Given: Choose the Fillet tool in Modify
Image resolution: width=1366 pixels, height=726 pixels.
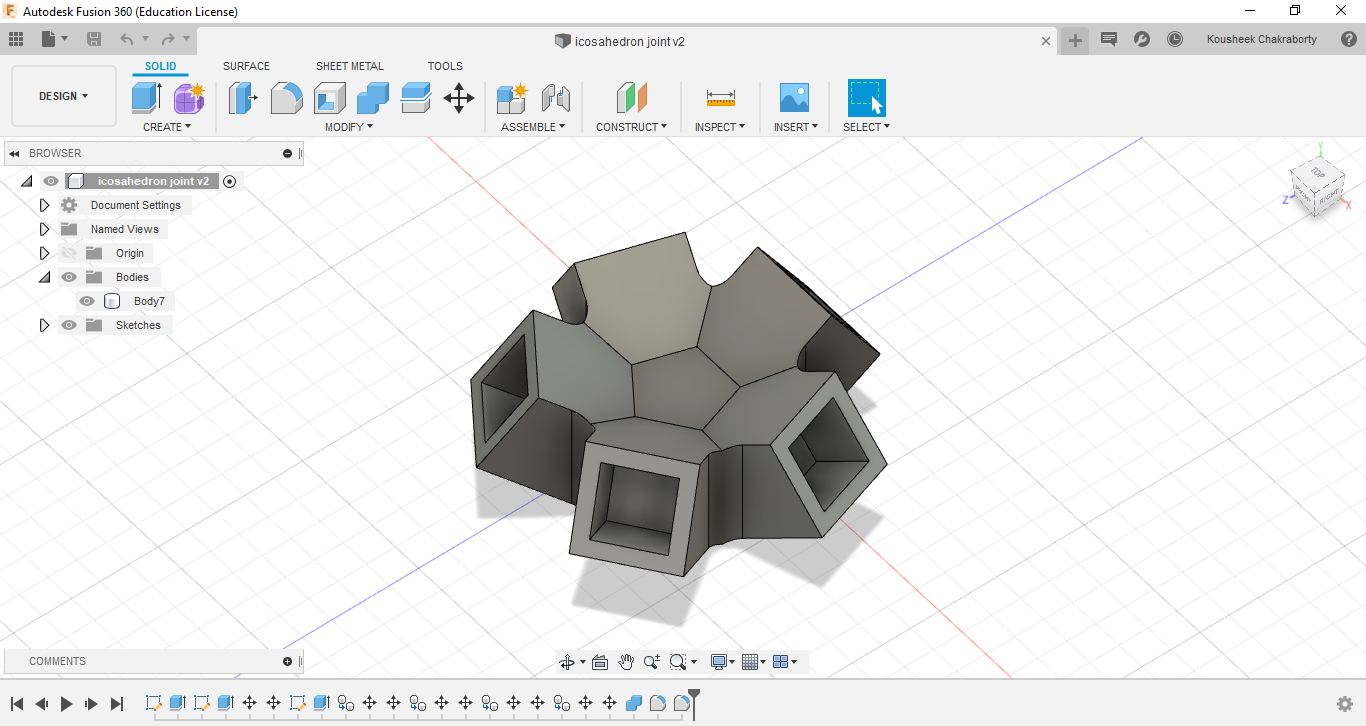Looking at the screenshot, I should click(x=286, y=98).
